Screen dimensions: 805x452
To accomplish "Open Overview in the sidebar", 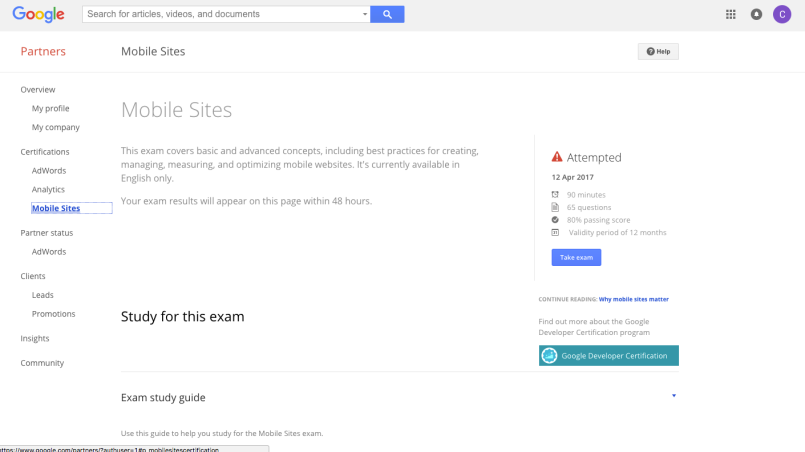I will pos(38,89).
